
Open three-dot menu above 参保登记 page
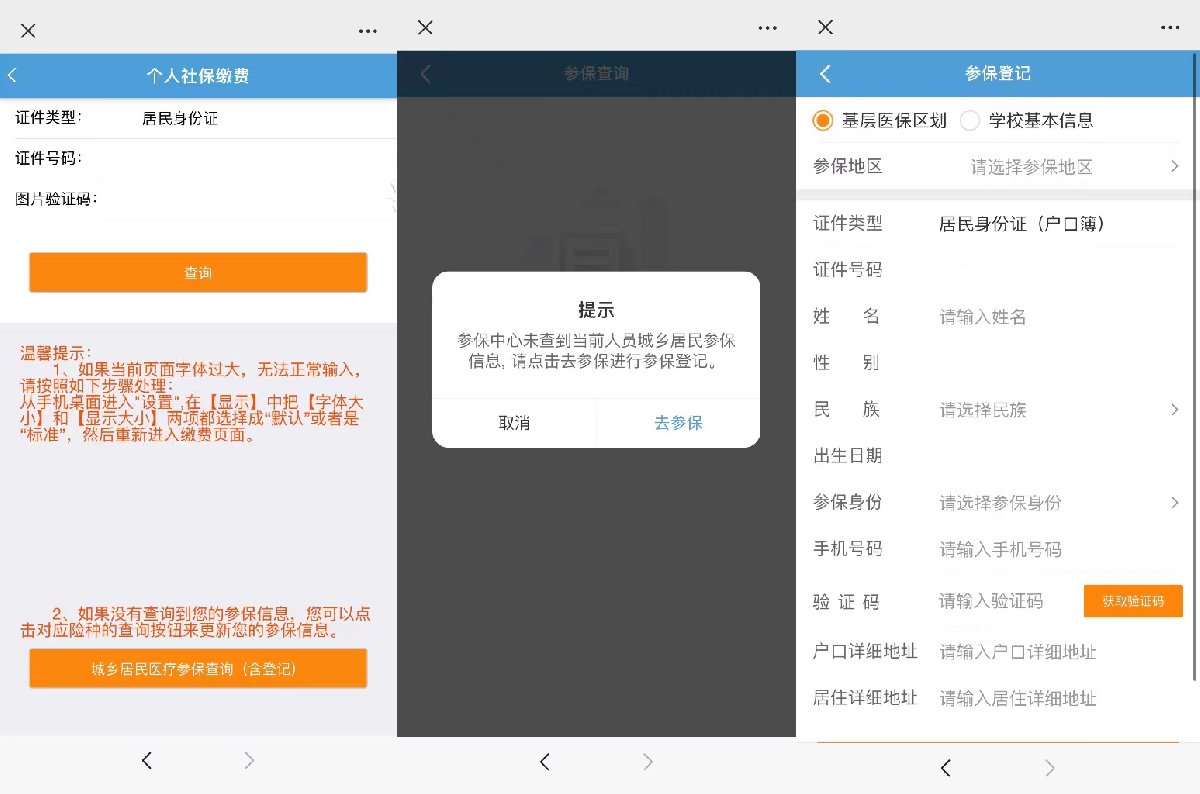pyautogui.click(x=1169, y=28)
